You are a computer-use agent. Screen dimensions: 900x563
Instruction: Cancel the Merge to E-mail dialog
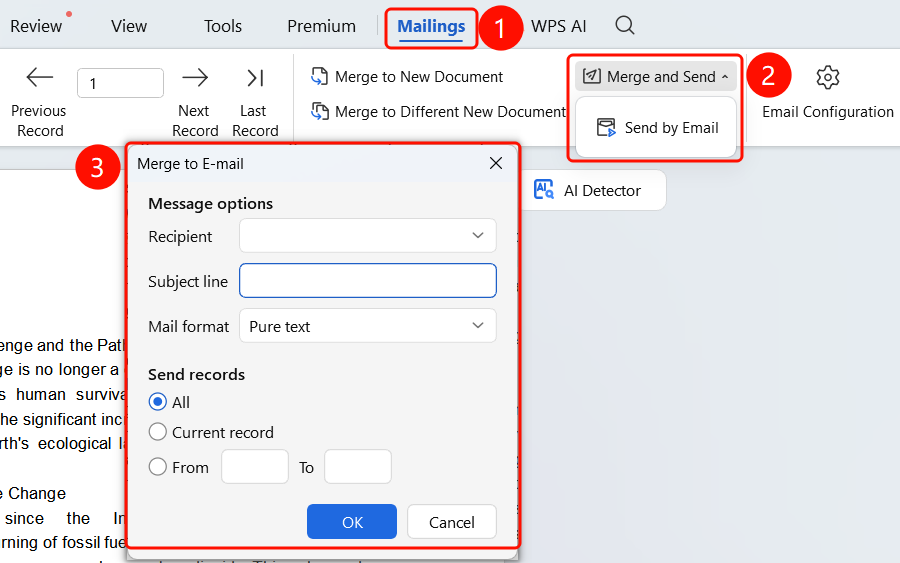pyautogui.click(x=452, y=522)
